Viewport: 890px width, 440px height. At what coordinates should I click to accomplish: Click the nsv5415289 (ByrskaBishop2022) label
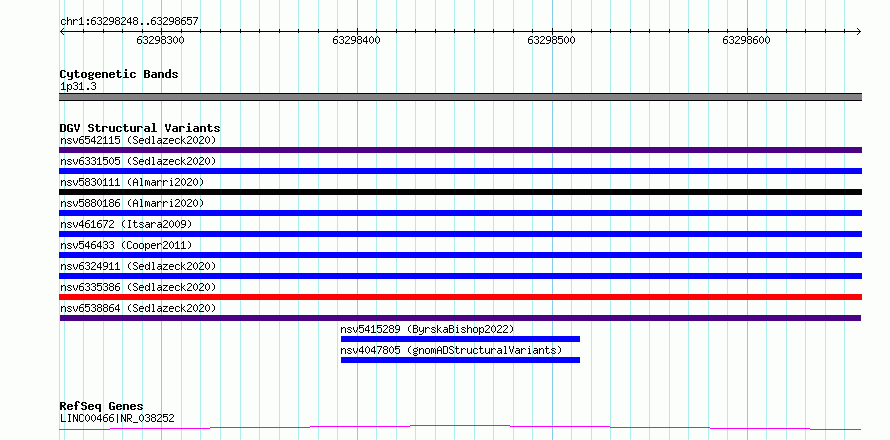pos(427,329)
